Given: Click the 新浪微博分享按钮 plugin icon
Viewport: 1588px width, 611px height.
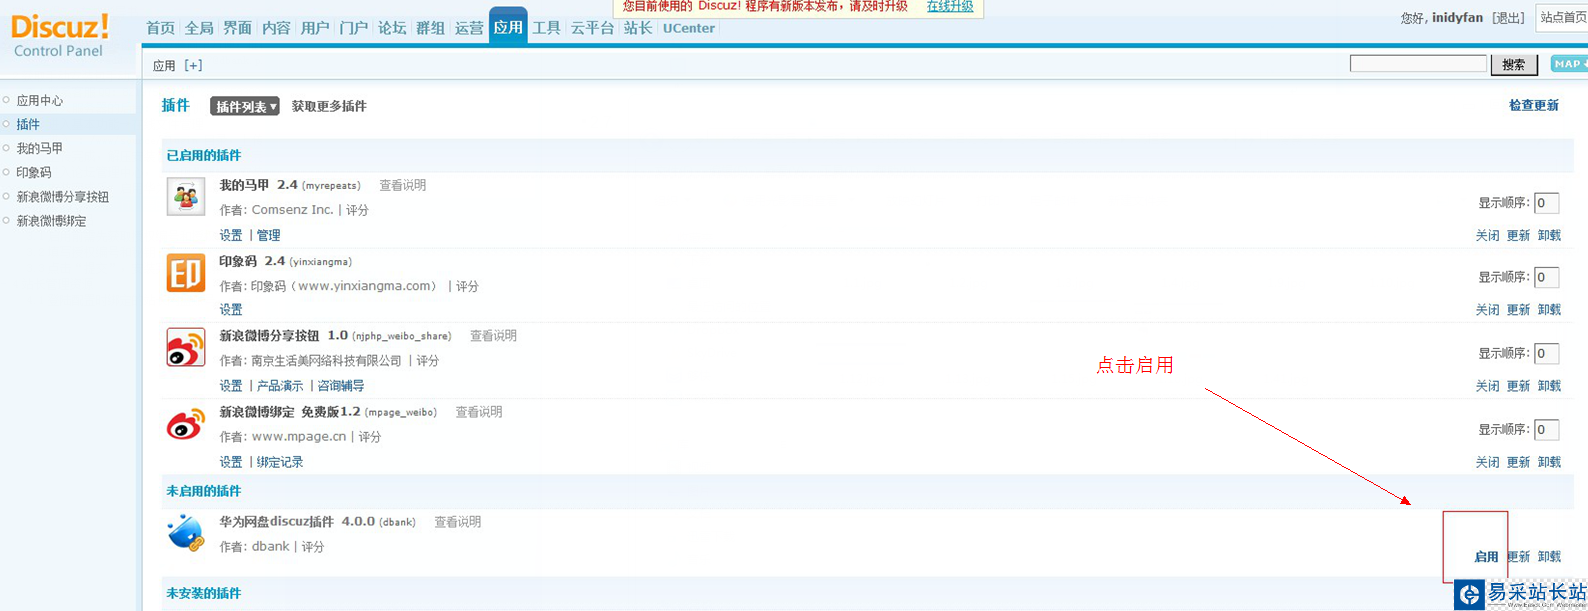Looking at the screenshot, I should (x=186, y=347).
